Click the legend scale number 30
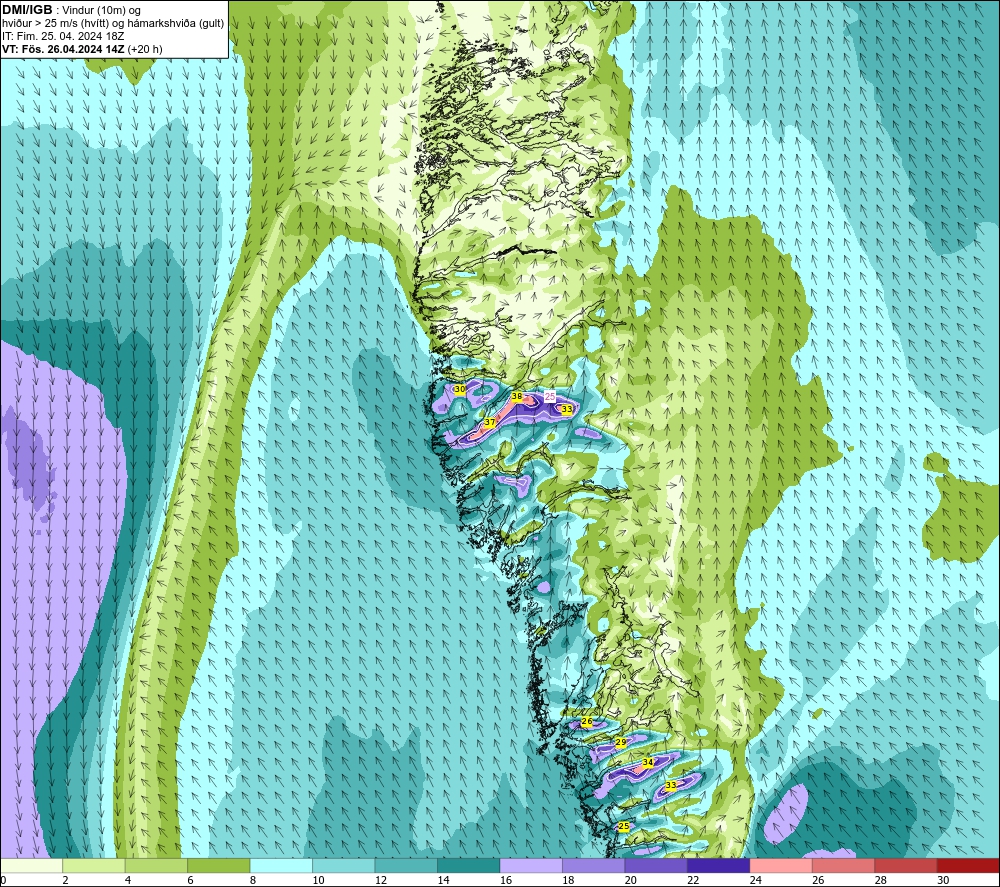Image resolution: width=1000 pixels, height=887 pixels. click(x=943, y=880)
